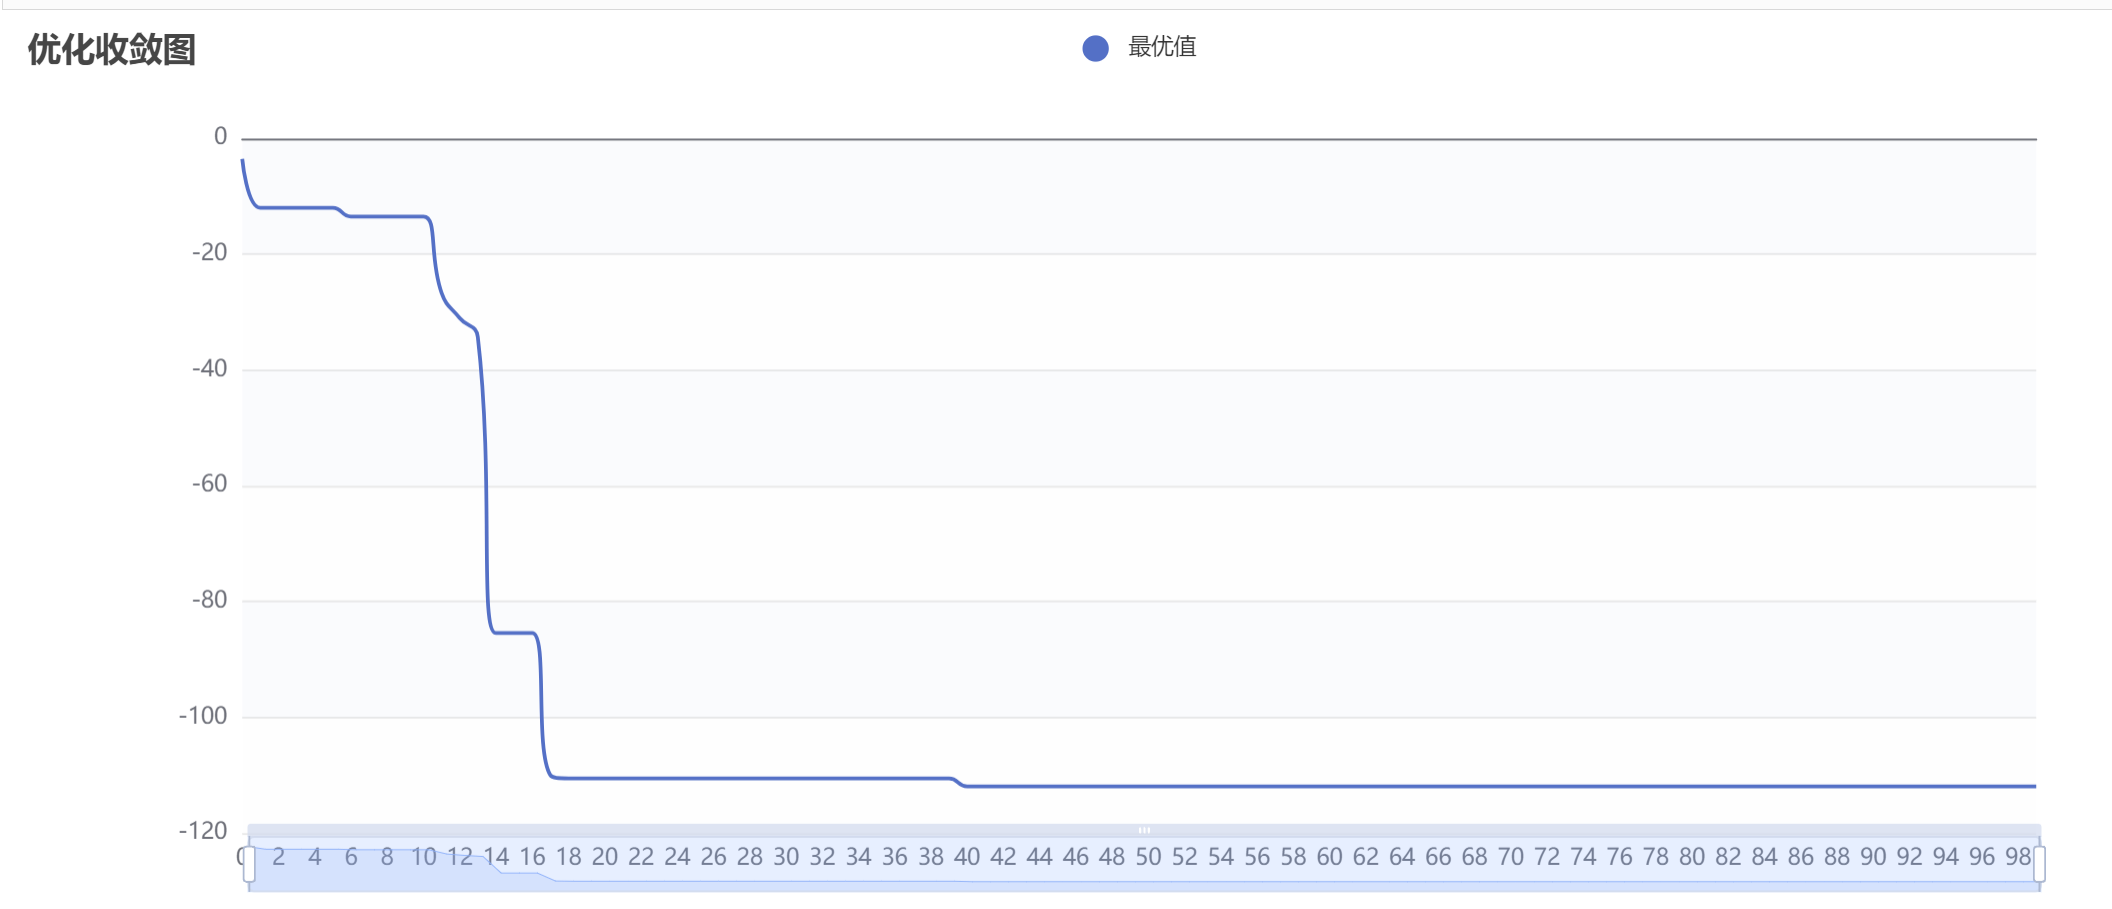2112x909 pixels.
Task: Click the curve's flat step near -85
Action: pyautogui.click(x=515, y=633)
